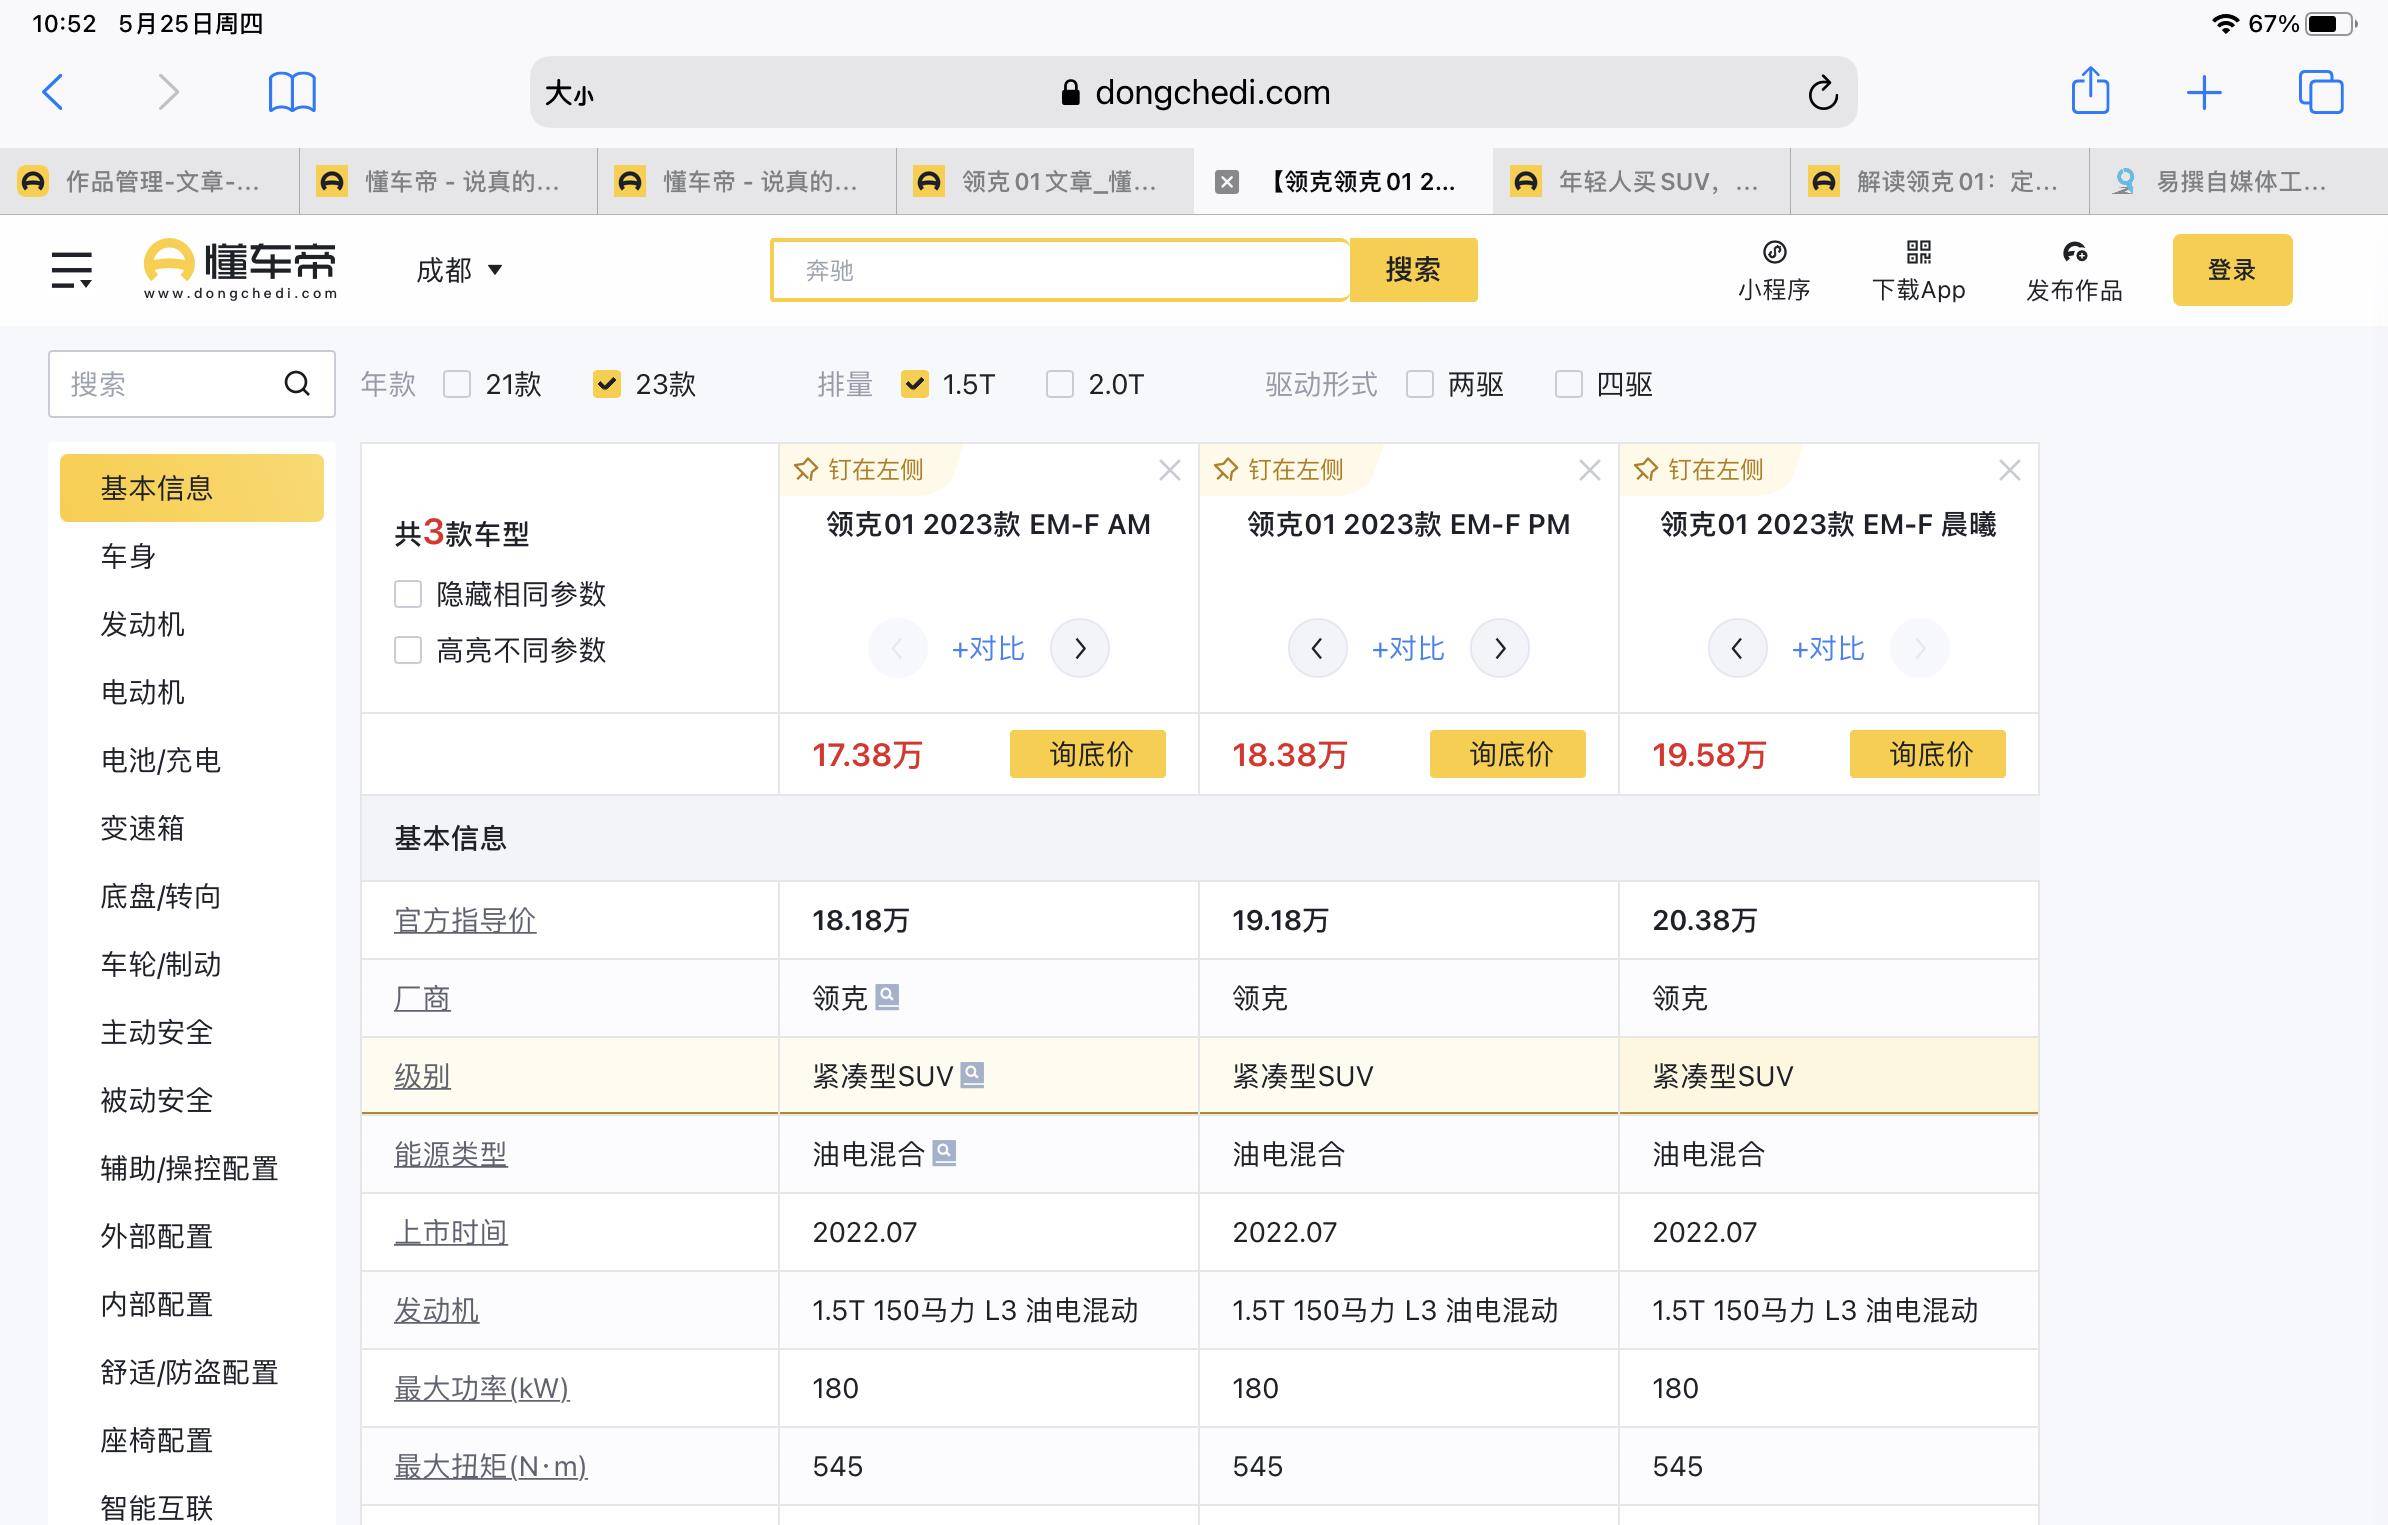The width and height of the screenshot is (2388, 1525).
Task: Add EM-F 晨曦 to 对比
Action: [1828, 649]
